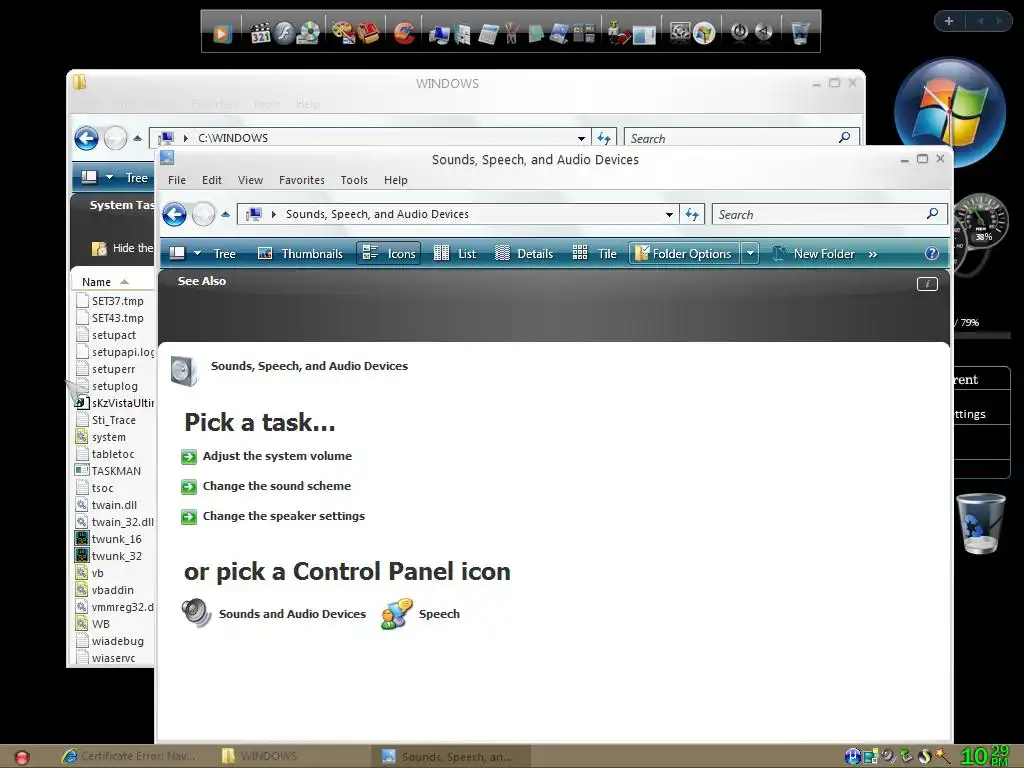
Task: Click Change the sound scheme task
Action: pos(277,486)
